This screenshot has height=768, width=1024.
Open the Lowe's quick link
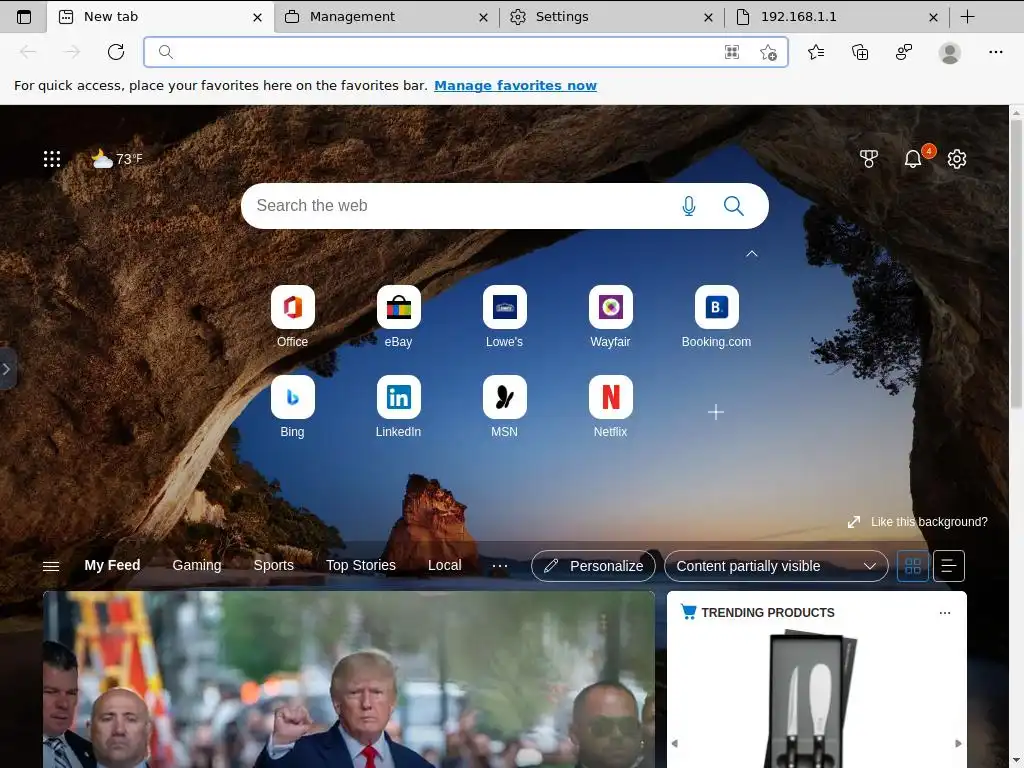pos(504,317)
